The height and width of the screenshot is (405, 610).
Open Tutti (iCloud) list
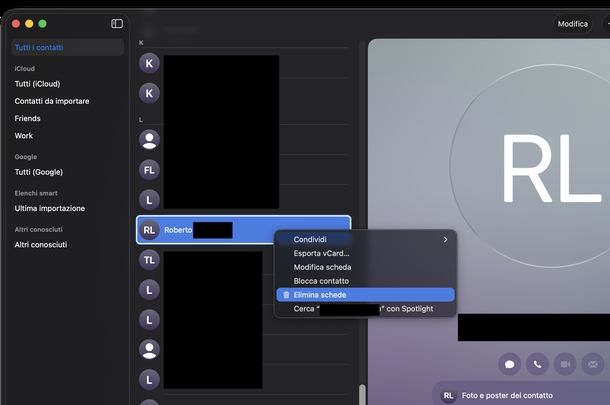pos(37,84)
